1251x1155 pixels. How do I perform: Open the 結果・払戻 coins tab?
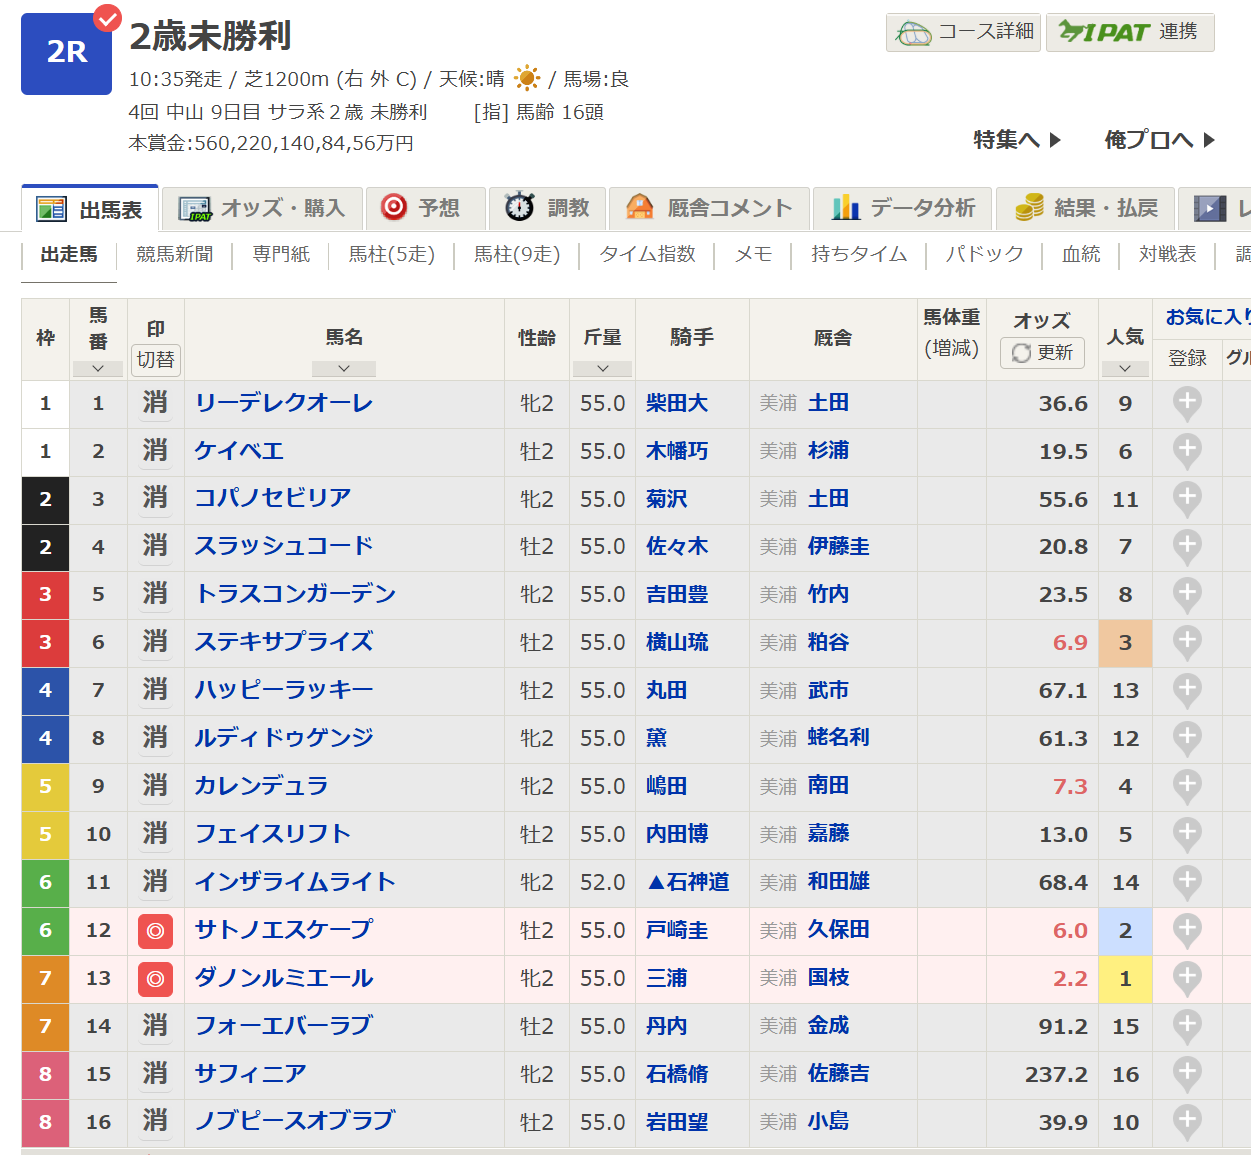[x=1086, y=208]
